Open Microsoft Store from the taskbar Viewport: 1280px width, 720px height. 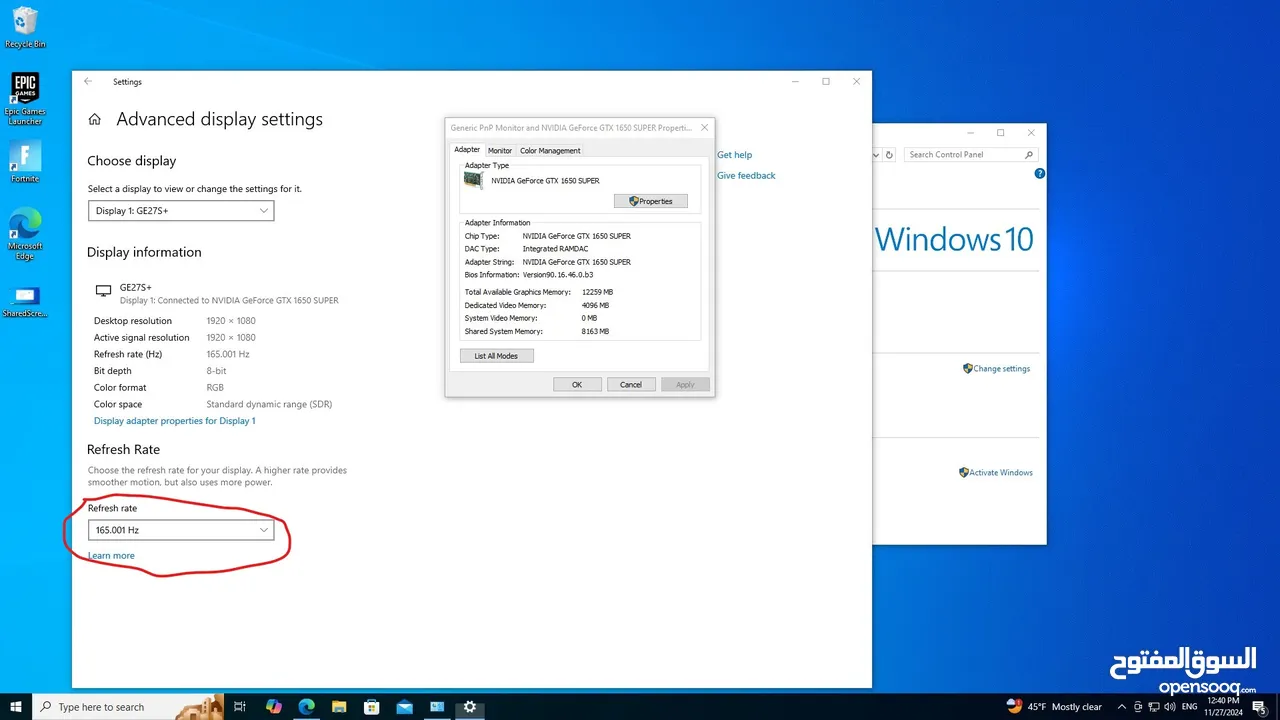click(x=371, y=707)
